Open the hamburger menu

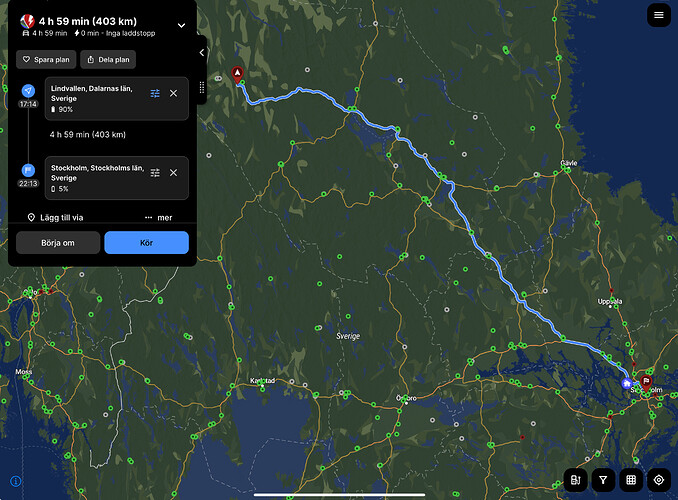(x=659, y=15)
